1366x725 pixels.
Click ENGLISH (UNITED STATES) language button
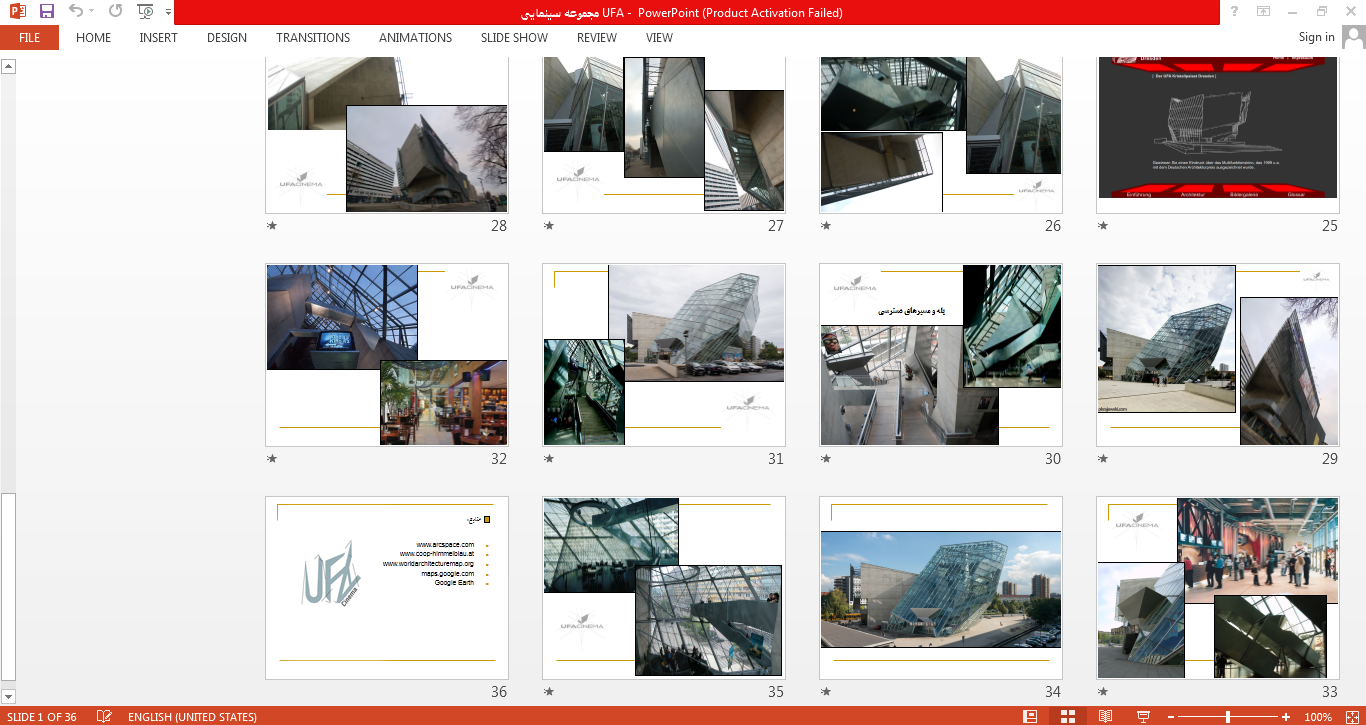[192, 717]
